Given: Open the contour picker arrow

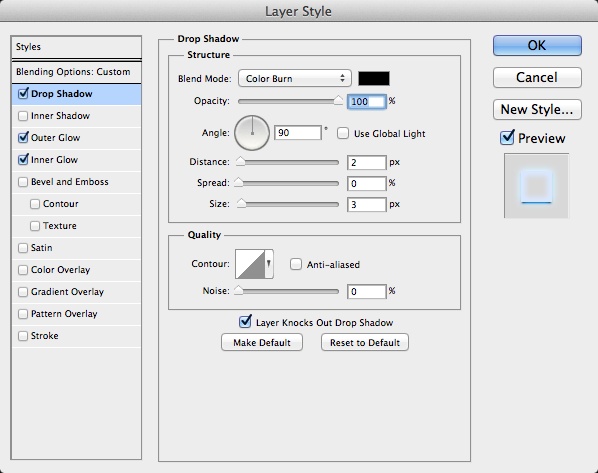Looking at the screenshot, I should pyautogui.click(x=269, y=264).
